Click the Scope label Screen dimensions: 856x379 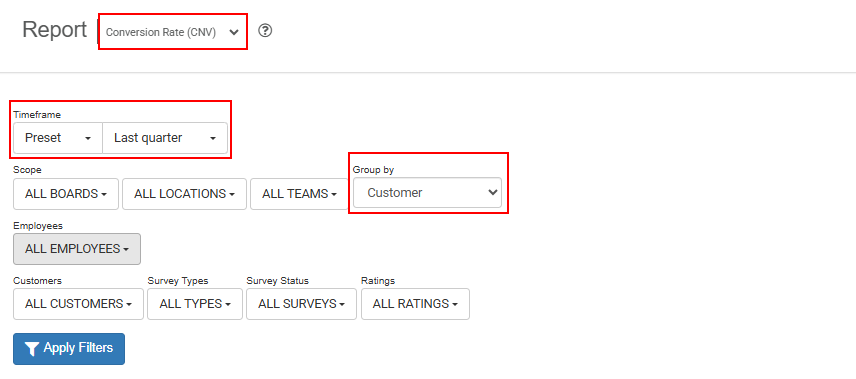point(27,170)
